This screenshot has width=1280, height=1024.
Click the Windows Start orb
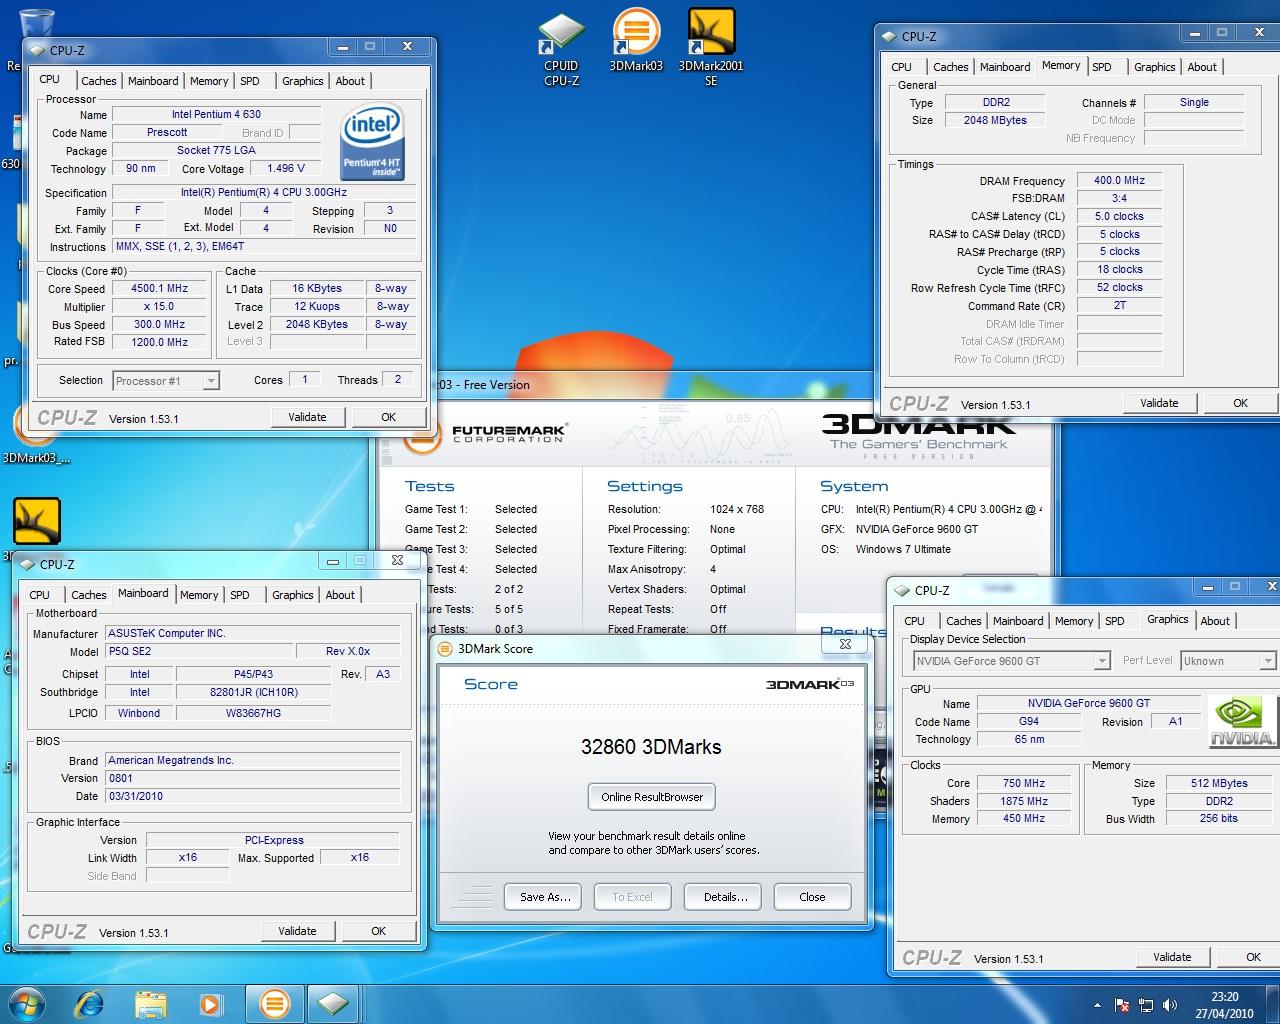pos(27,1003)
